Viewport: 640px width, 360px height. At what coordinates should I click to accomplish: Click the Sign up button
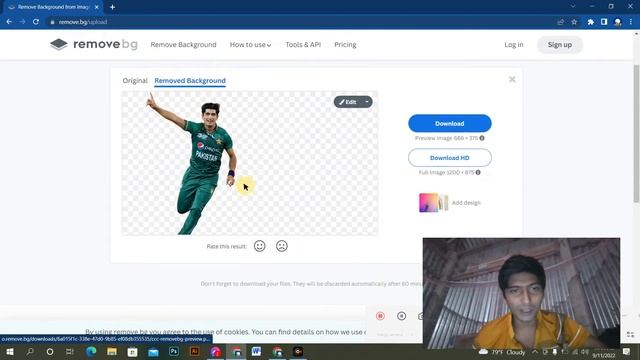point(560,44)
